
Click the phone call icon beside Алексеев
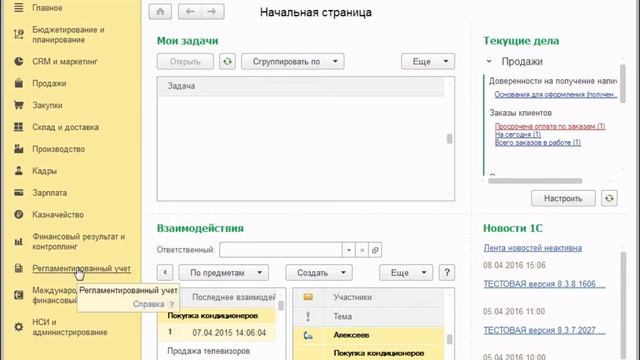tap(308, 336)
